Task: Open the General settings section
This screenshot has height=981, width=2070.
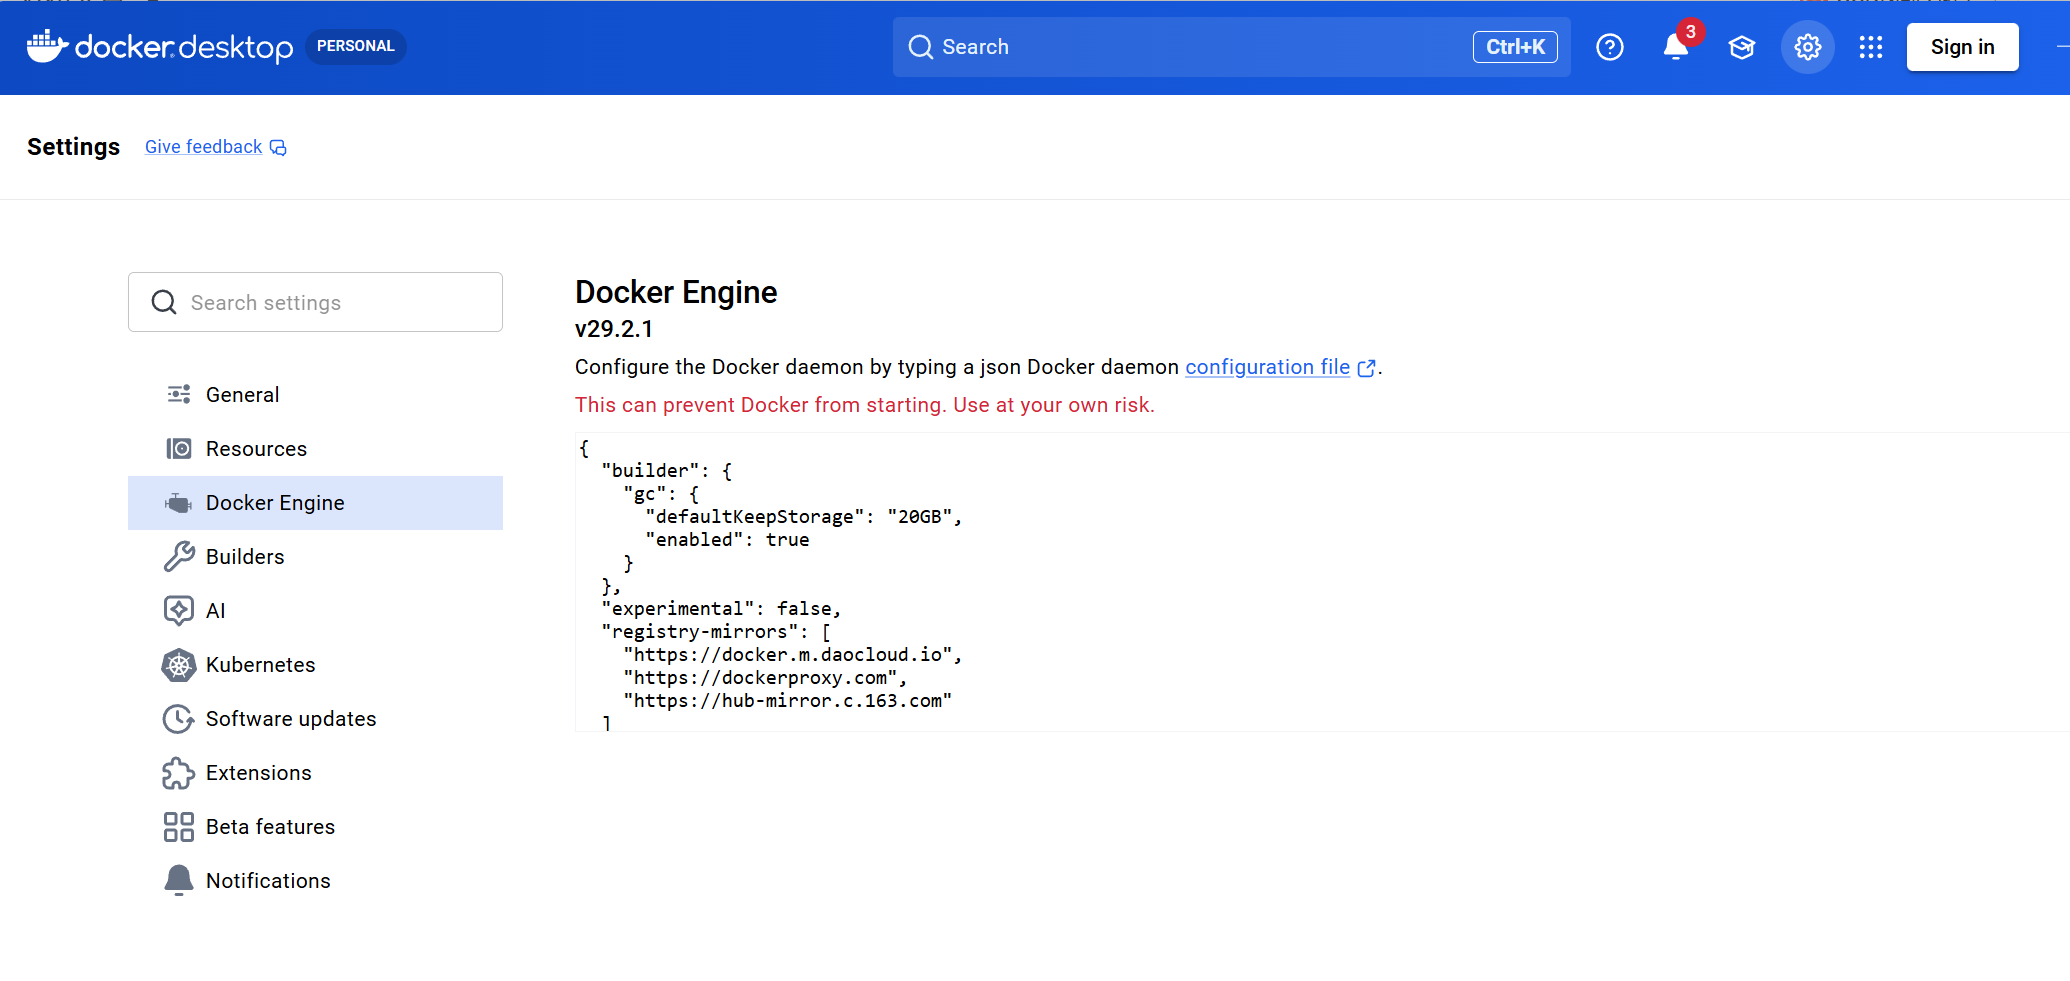Action: pyautogui.click(x=315, y=395)
